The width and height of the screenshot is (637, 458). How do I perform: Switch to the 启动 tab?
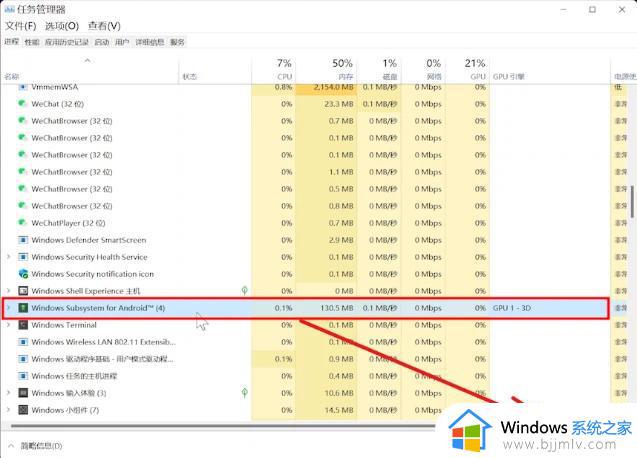pos(102,42)
